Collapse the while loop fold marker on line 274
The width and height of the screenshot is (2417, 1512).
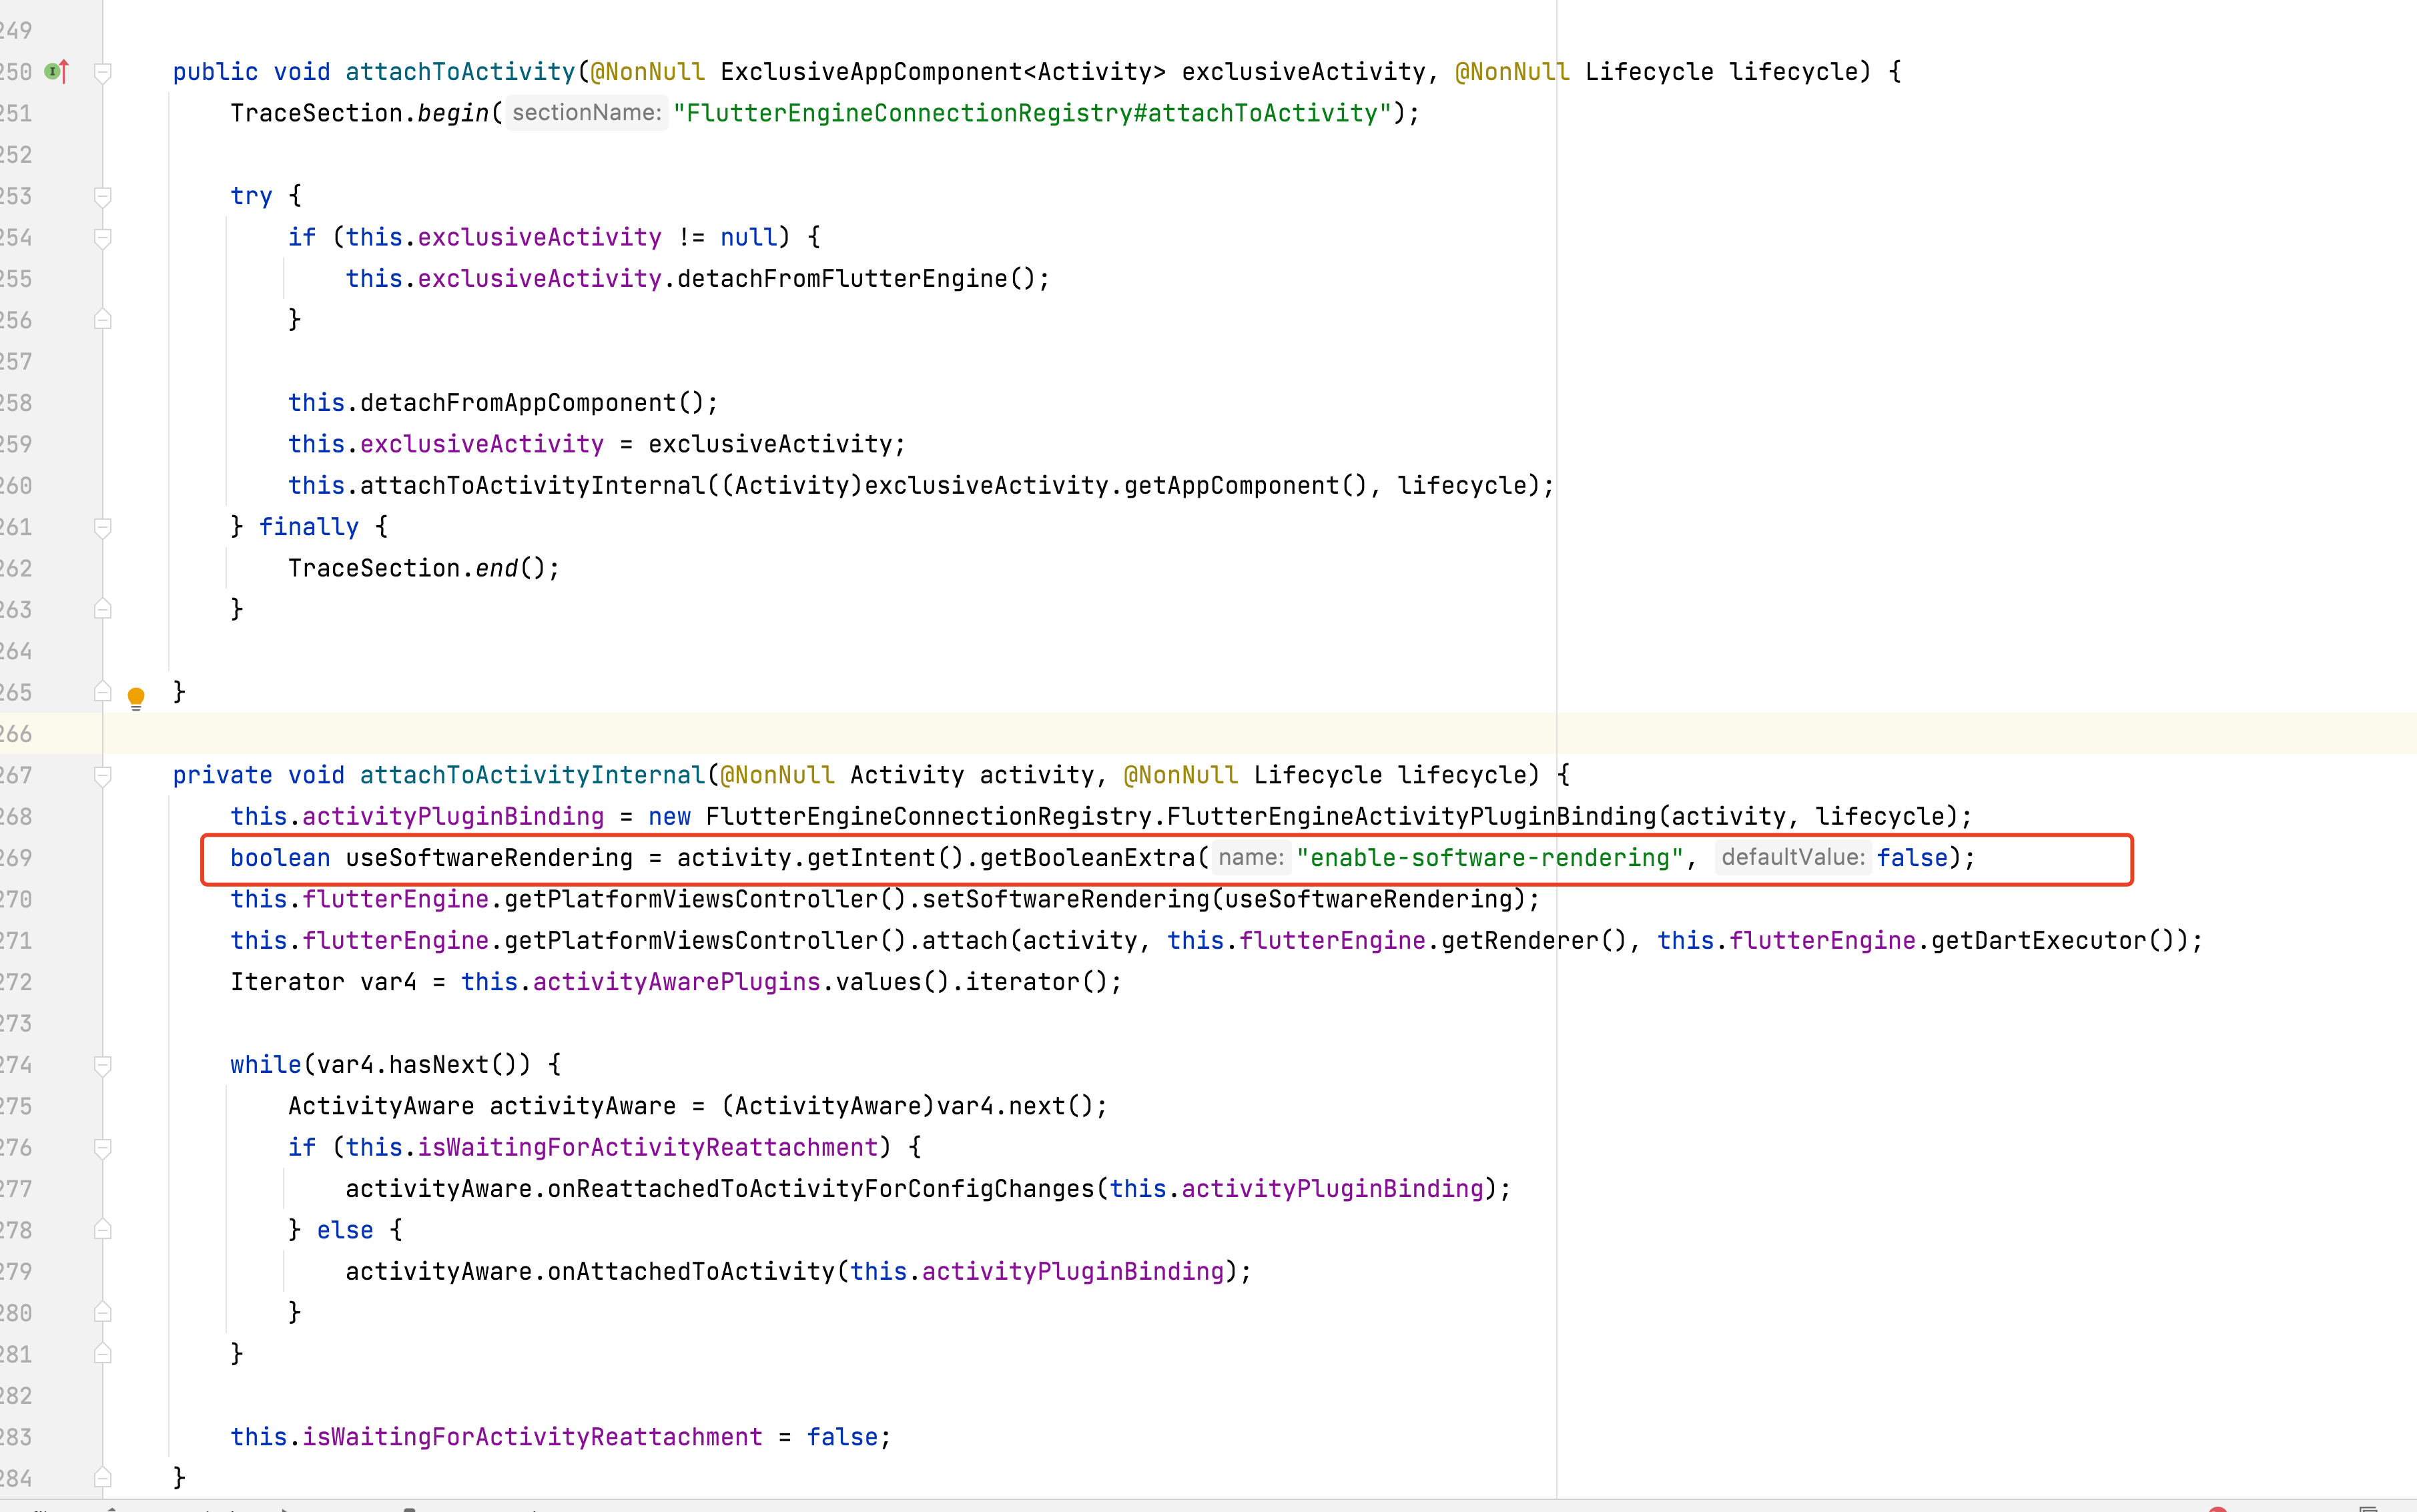103,1064
